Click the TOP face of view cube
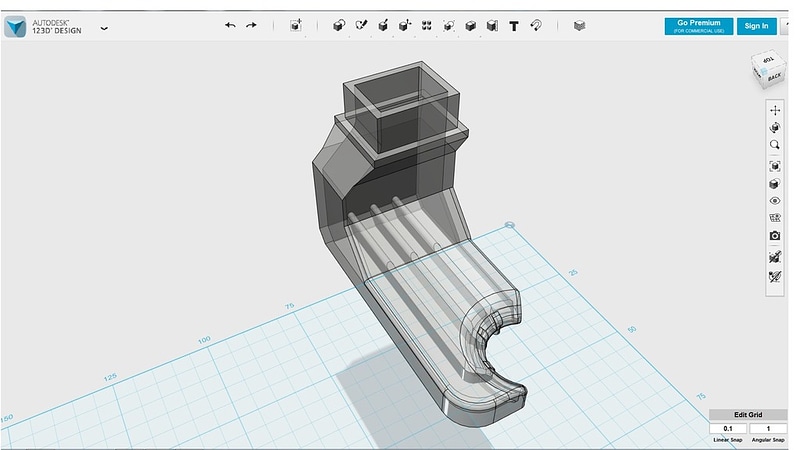 [x=768, y=60]
